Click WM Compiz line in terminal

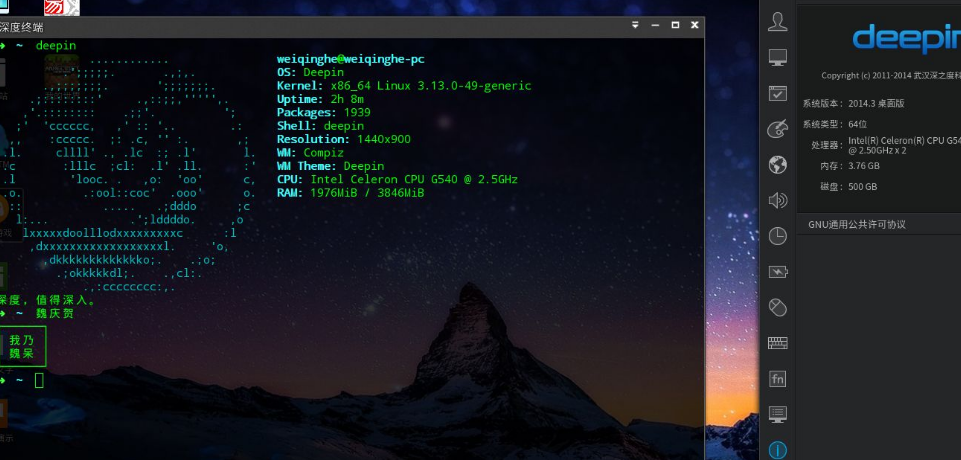tap(310, 153)
